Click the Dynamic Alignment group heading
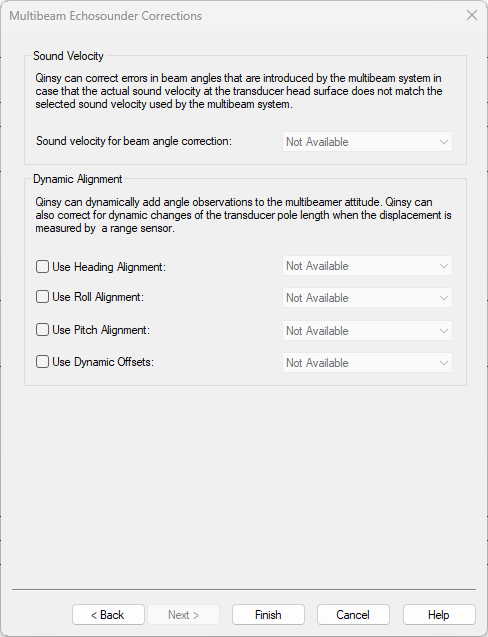This screenshot has height=637, width=488. click(x=78, y=179)
